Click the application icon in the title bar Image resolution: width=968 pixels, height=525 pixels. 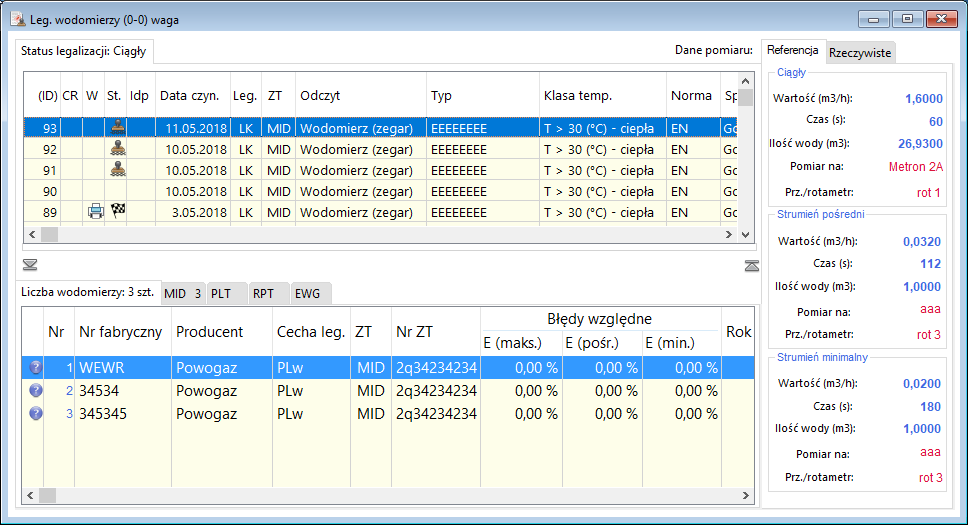tap(17, 19)
